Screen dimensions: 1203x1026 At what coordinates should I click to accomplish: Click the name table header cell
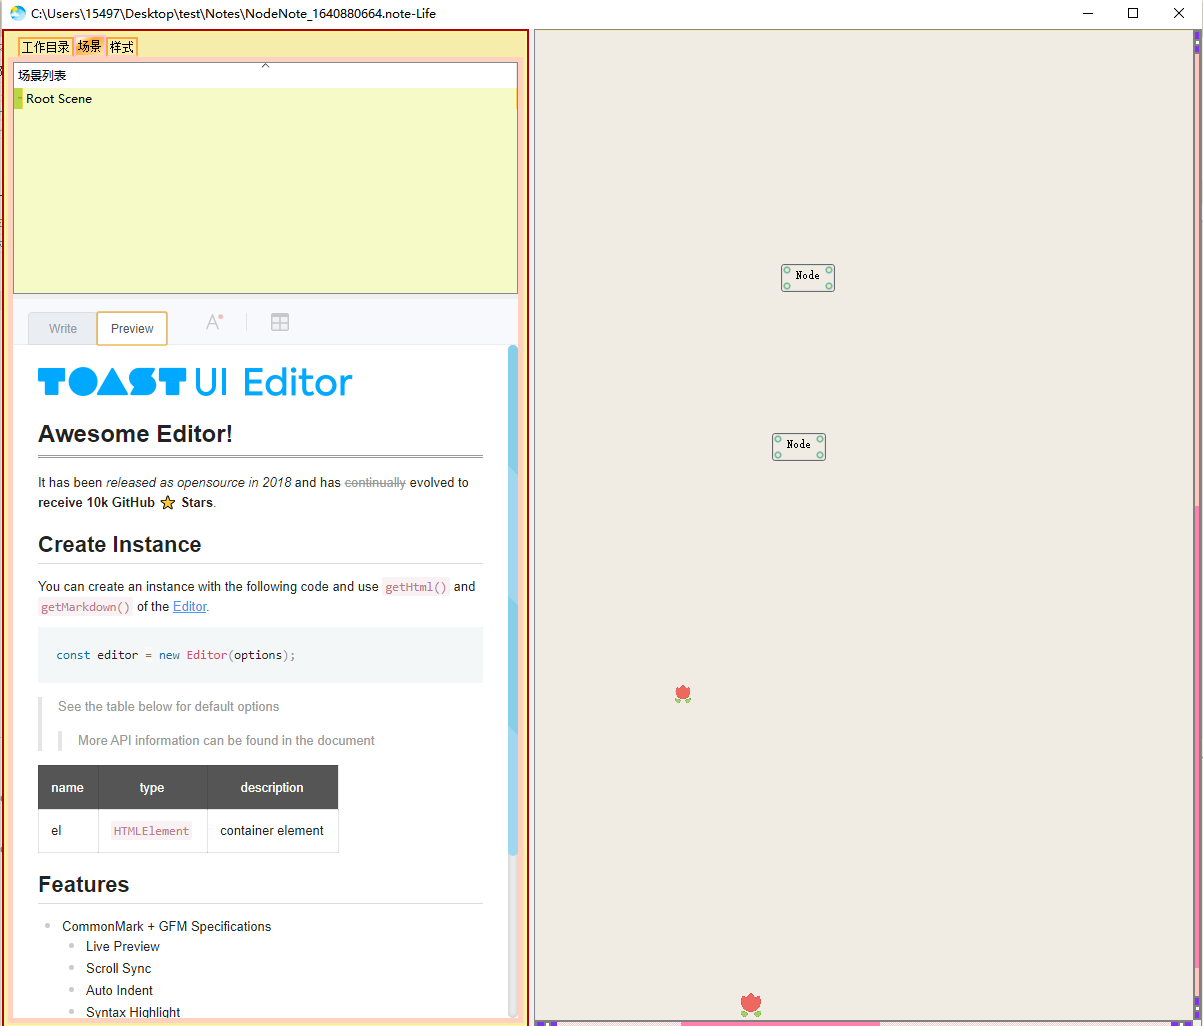[x=68, y=787]
